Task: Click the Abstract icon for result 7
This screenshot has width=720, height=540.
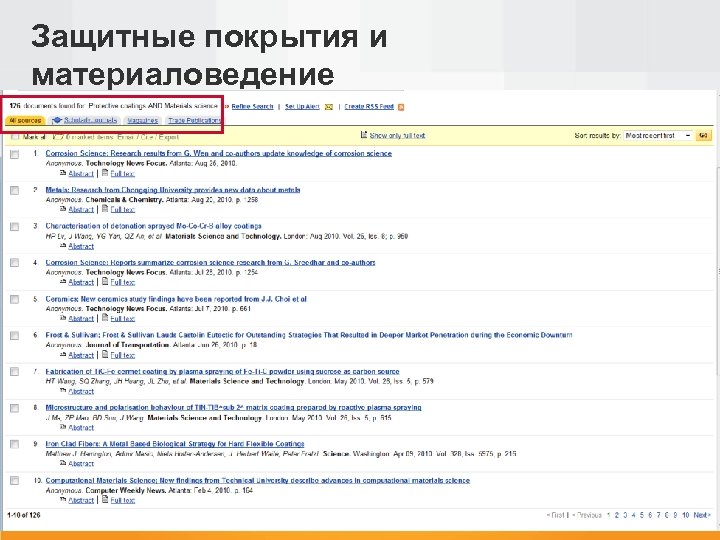Action: pos(63,391)
